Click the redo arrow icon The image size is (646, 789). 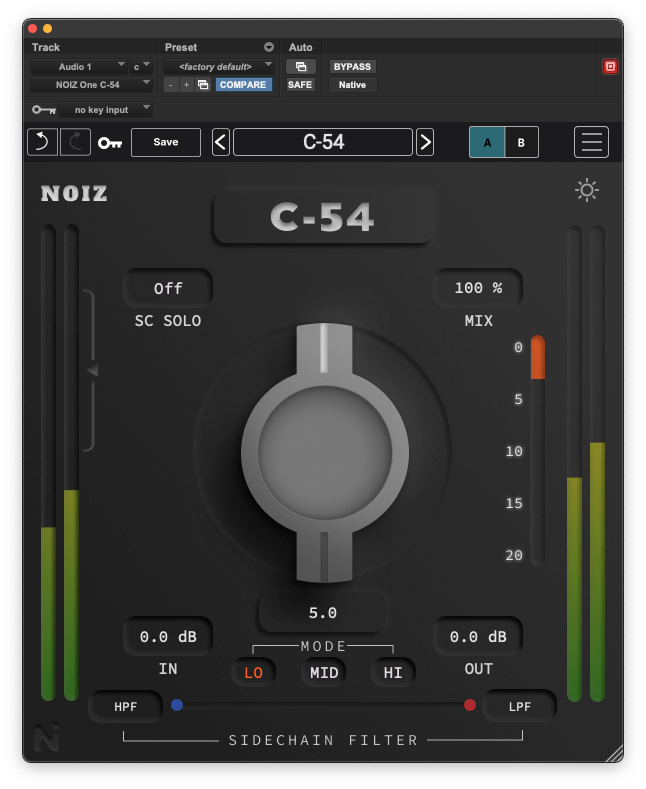(x=75, y=142)
